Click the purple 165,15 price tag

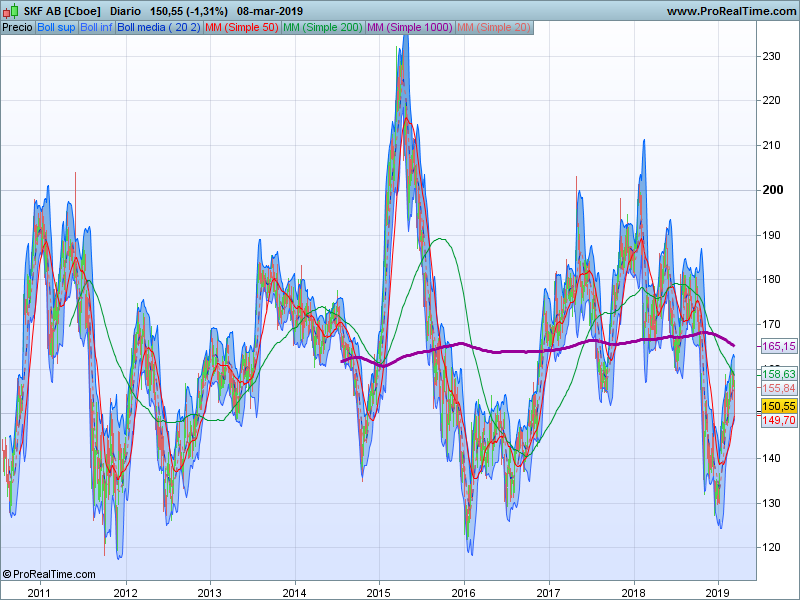[779, 346]
